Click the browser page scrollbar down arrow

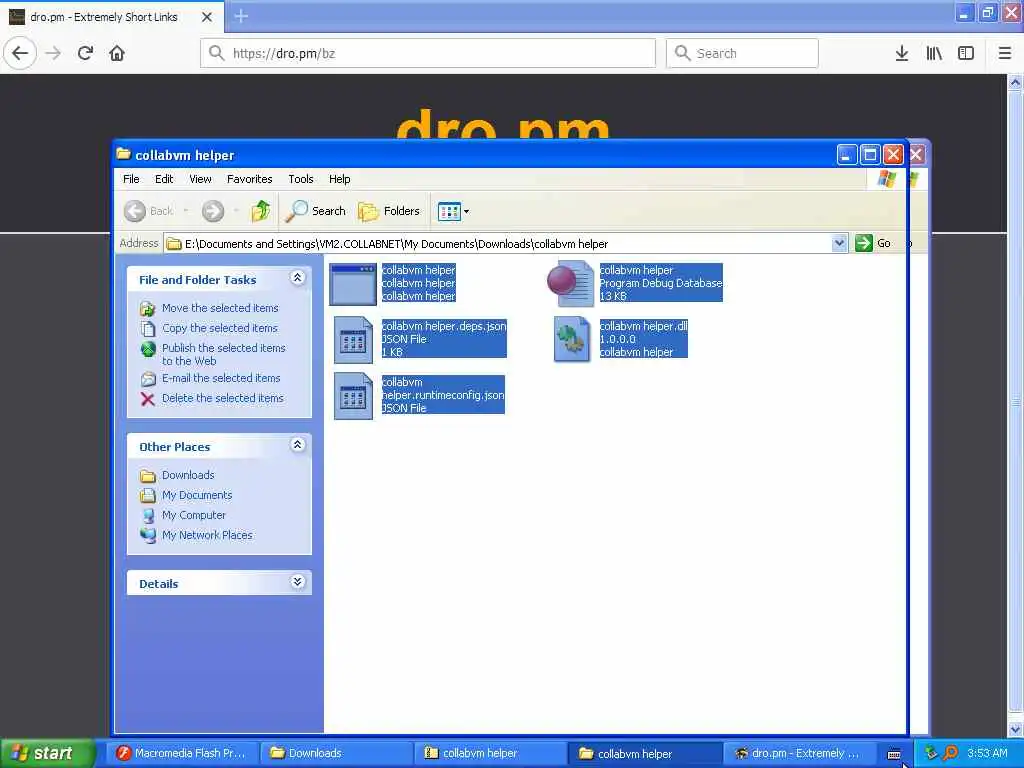(x=1015, y=729)
